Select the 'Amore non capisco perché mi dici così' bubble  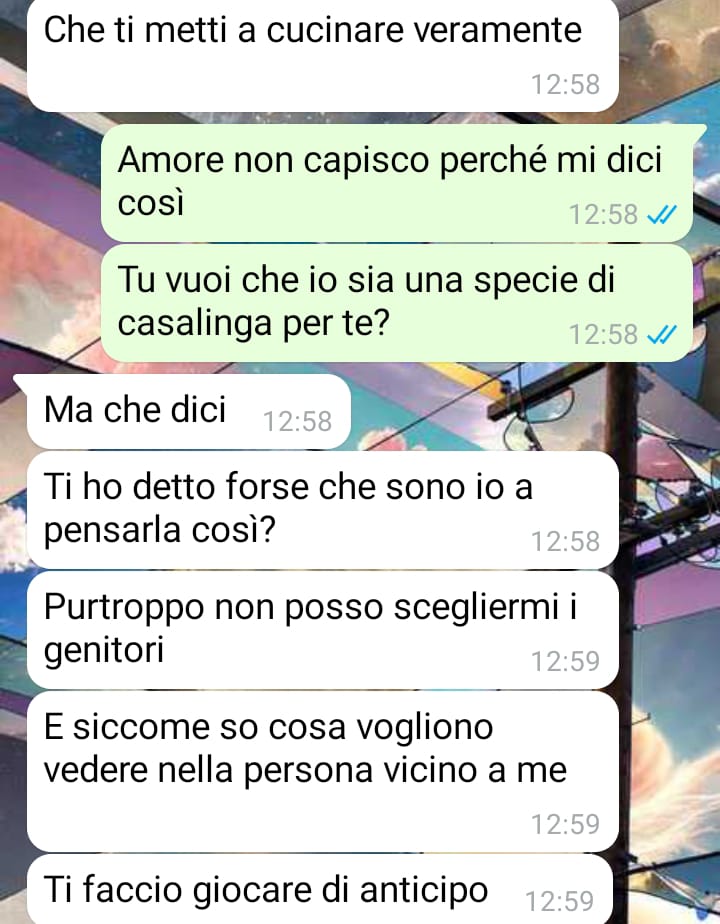point(397,182)
